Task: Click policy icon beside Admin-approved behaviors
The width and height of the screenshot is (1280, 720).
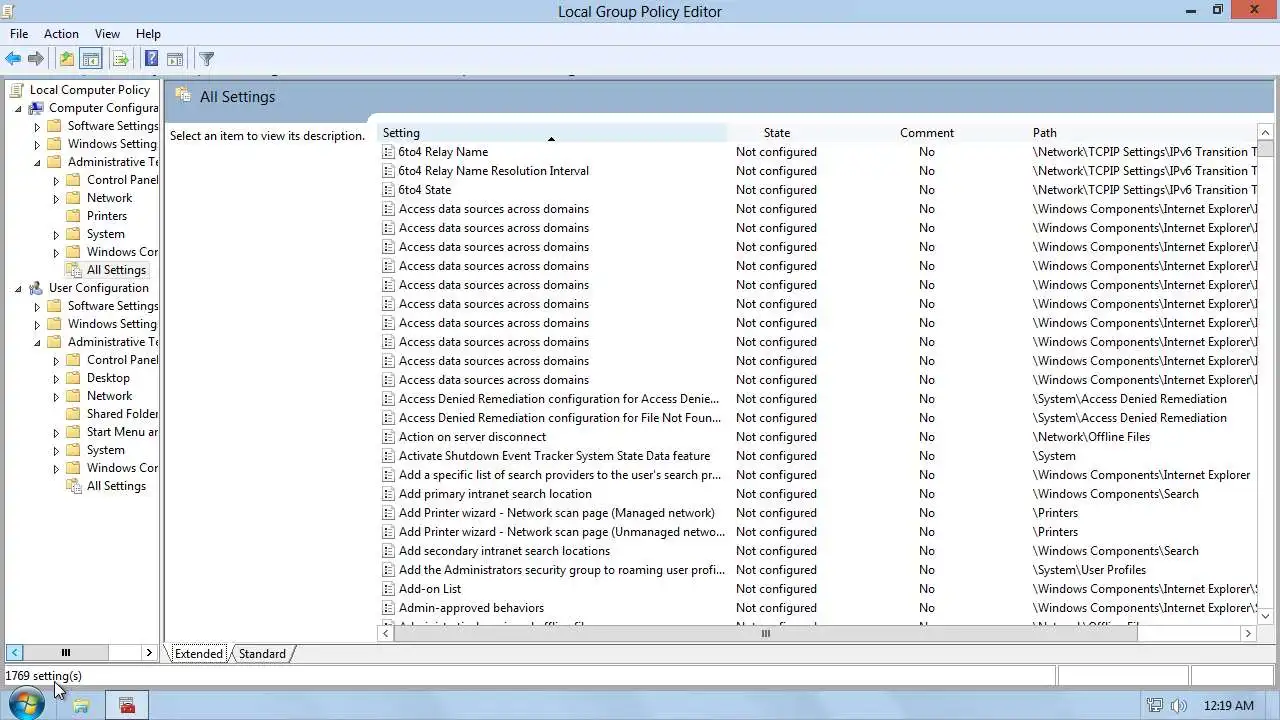Action: coord(389,608)
